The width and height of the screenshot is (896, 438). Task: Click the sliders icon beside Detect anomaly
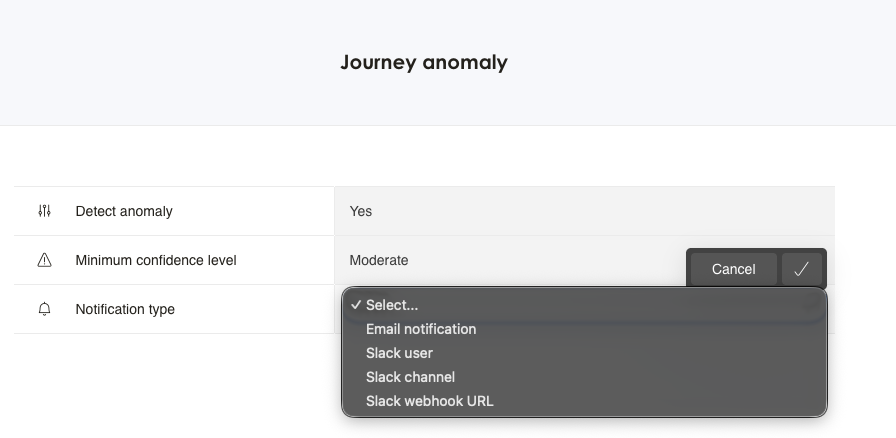click(44, 211)
